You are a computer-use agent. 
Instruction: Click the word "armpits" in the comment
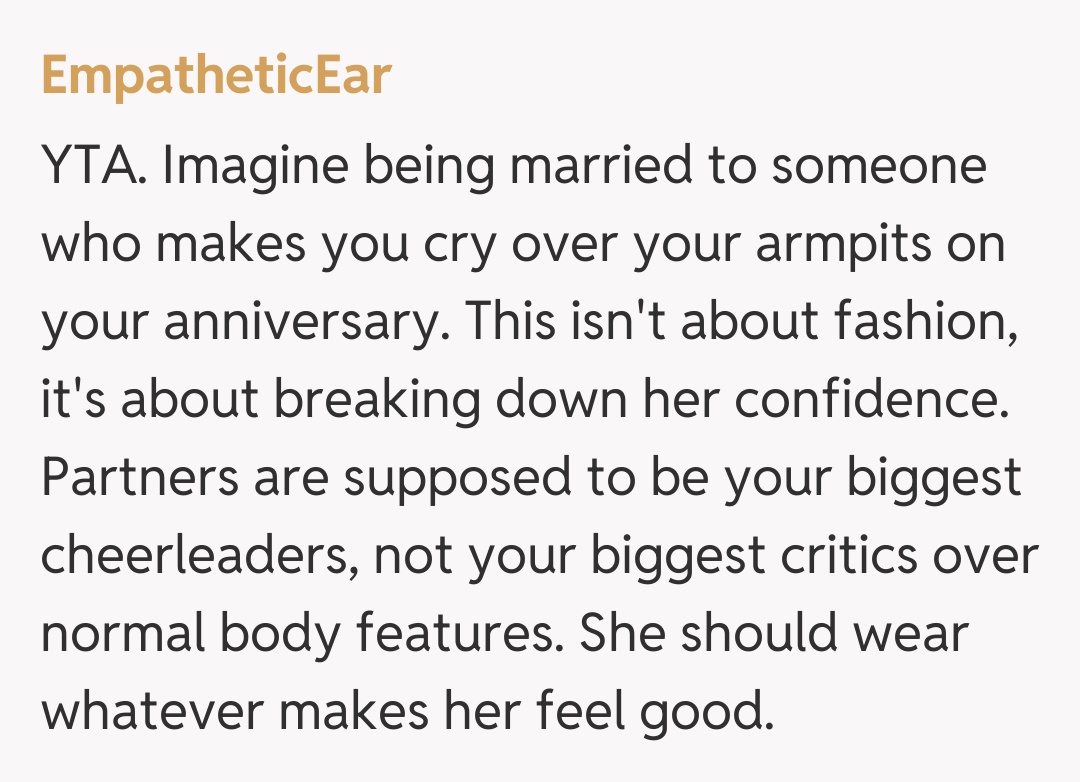pyautogui.click(x=835, y=246)
